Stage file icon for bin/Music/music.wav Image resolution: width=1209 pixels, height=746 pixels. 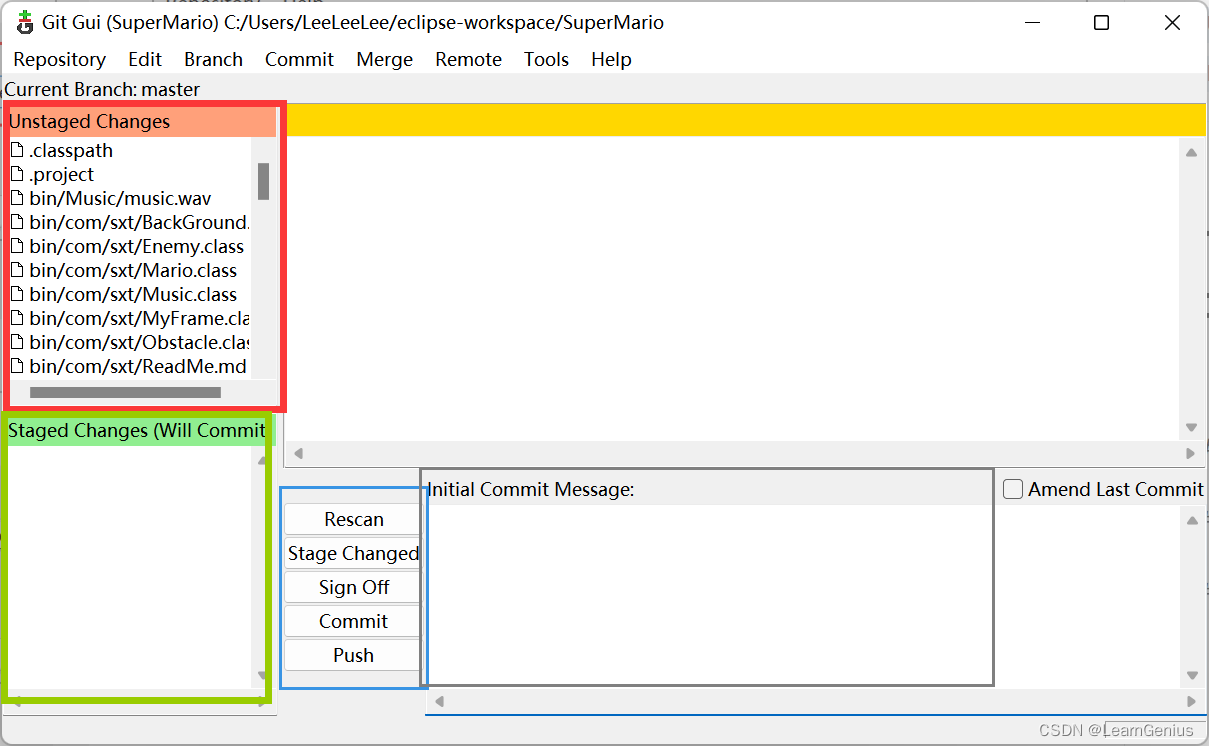[x=16, y=199]
